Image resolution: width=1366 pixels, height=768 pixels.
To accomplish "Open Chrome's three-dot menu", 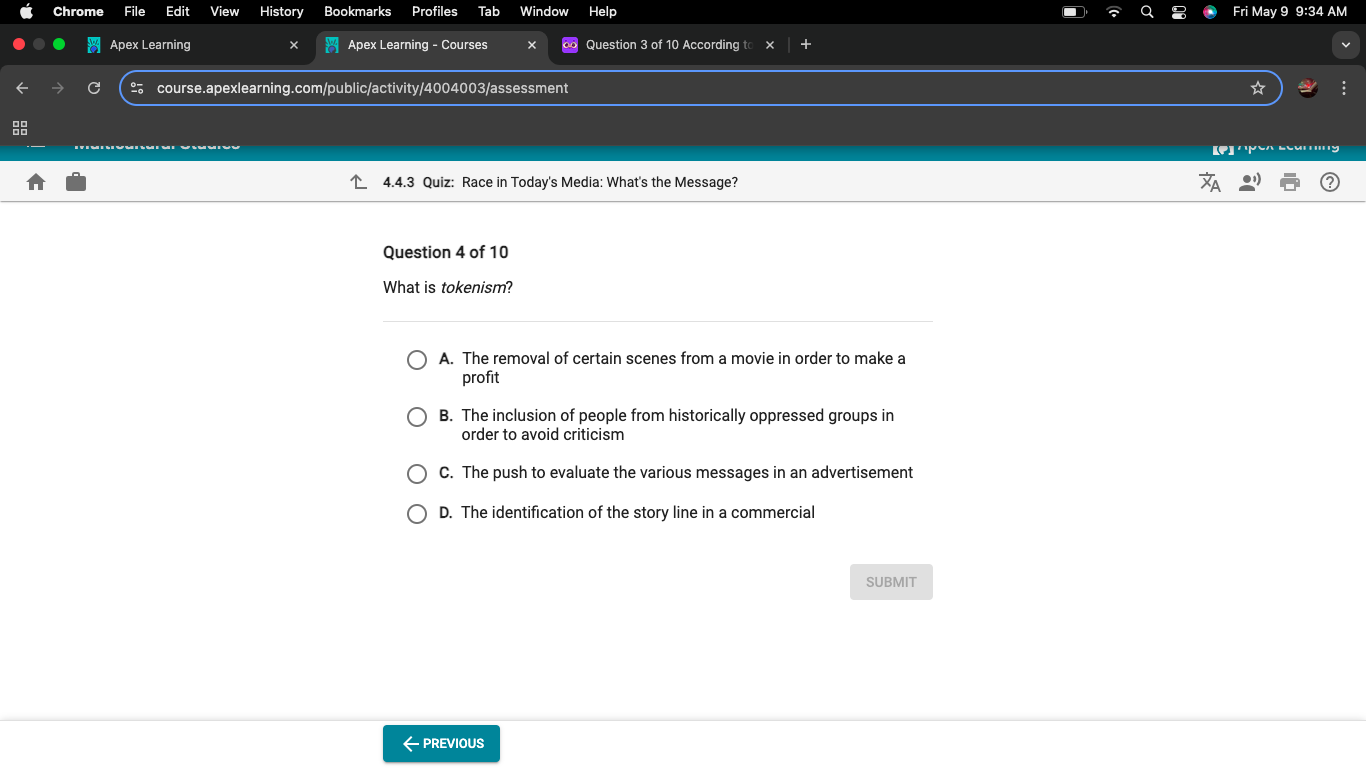I will [1344, 88].
